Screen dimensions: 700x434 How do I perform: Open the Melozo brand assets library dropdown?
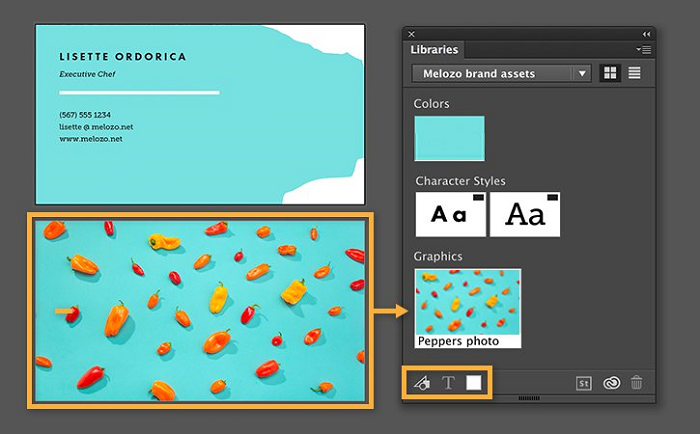coord(502,73)
